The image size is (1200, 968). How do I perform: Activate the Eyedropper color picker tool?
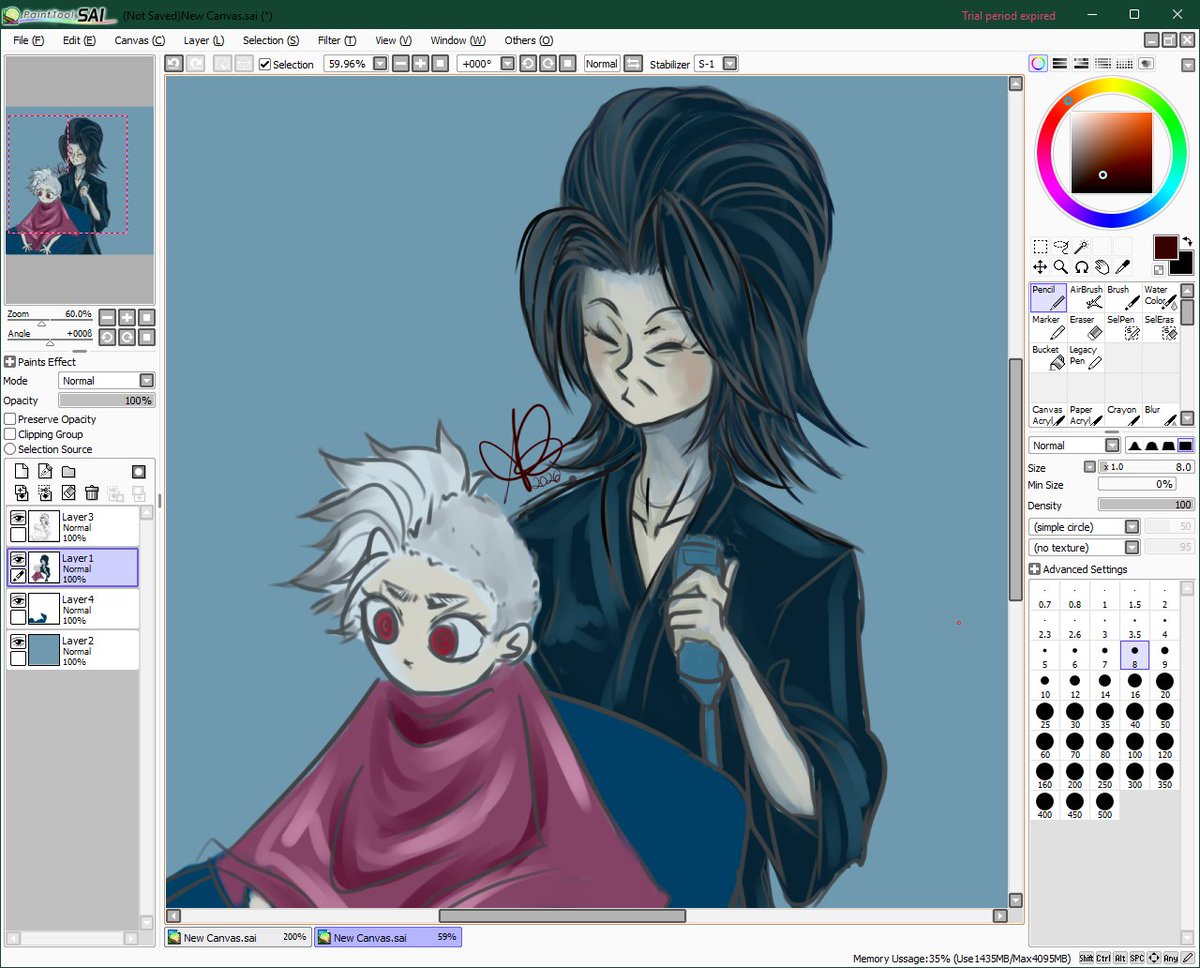[1122, 267]
